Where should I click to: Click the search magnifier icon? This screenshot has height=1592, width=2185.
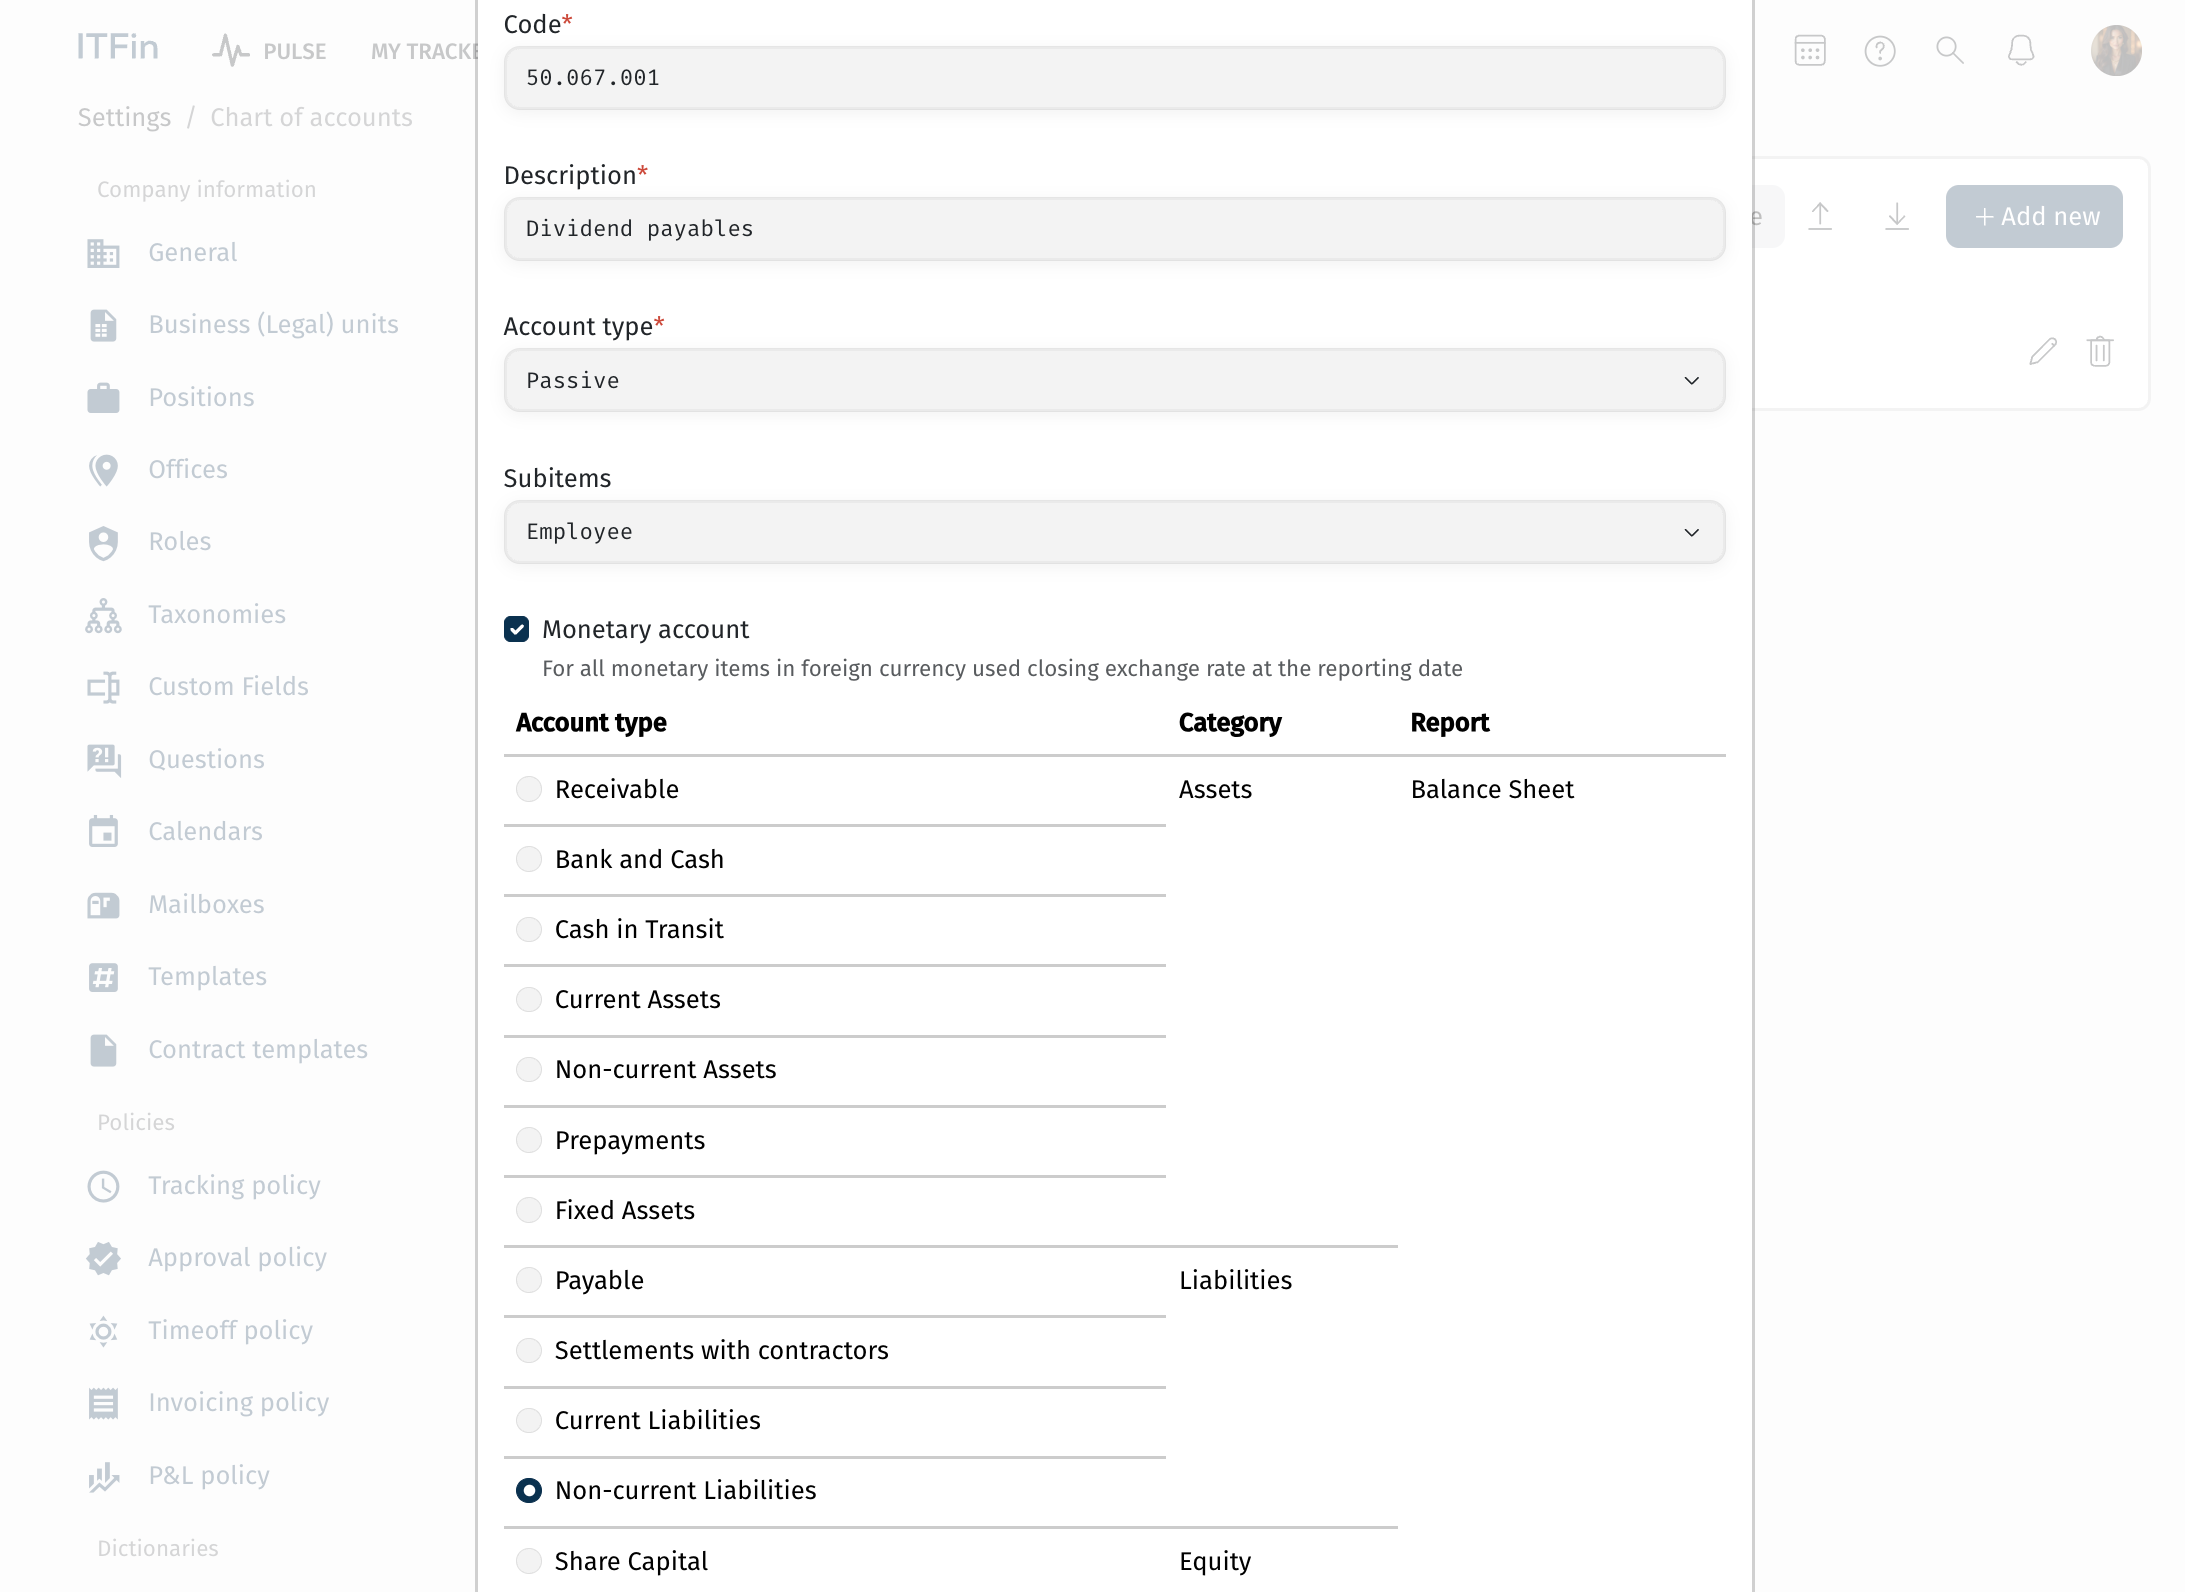(1949, 50)
